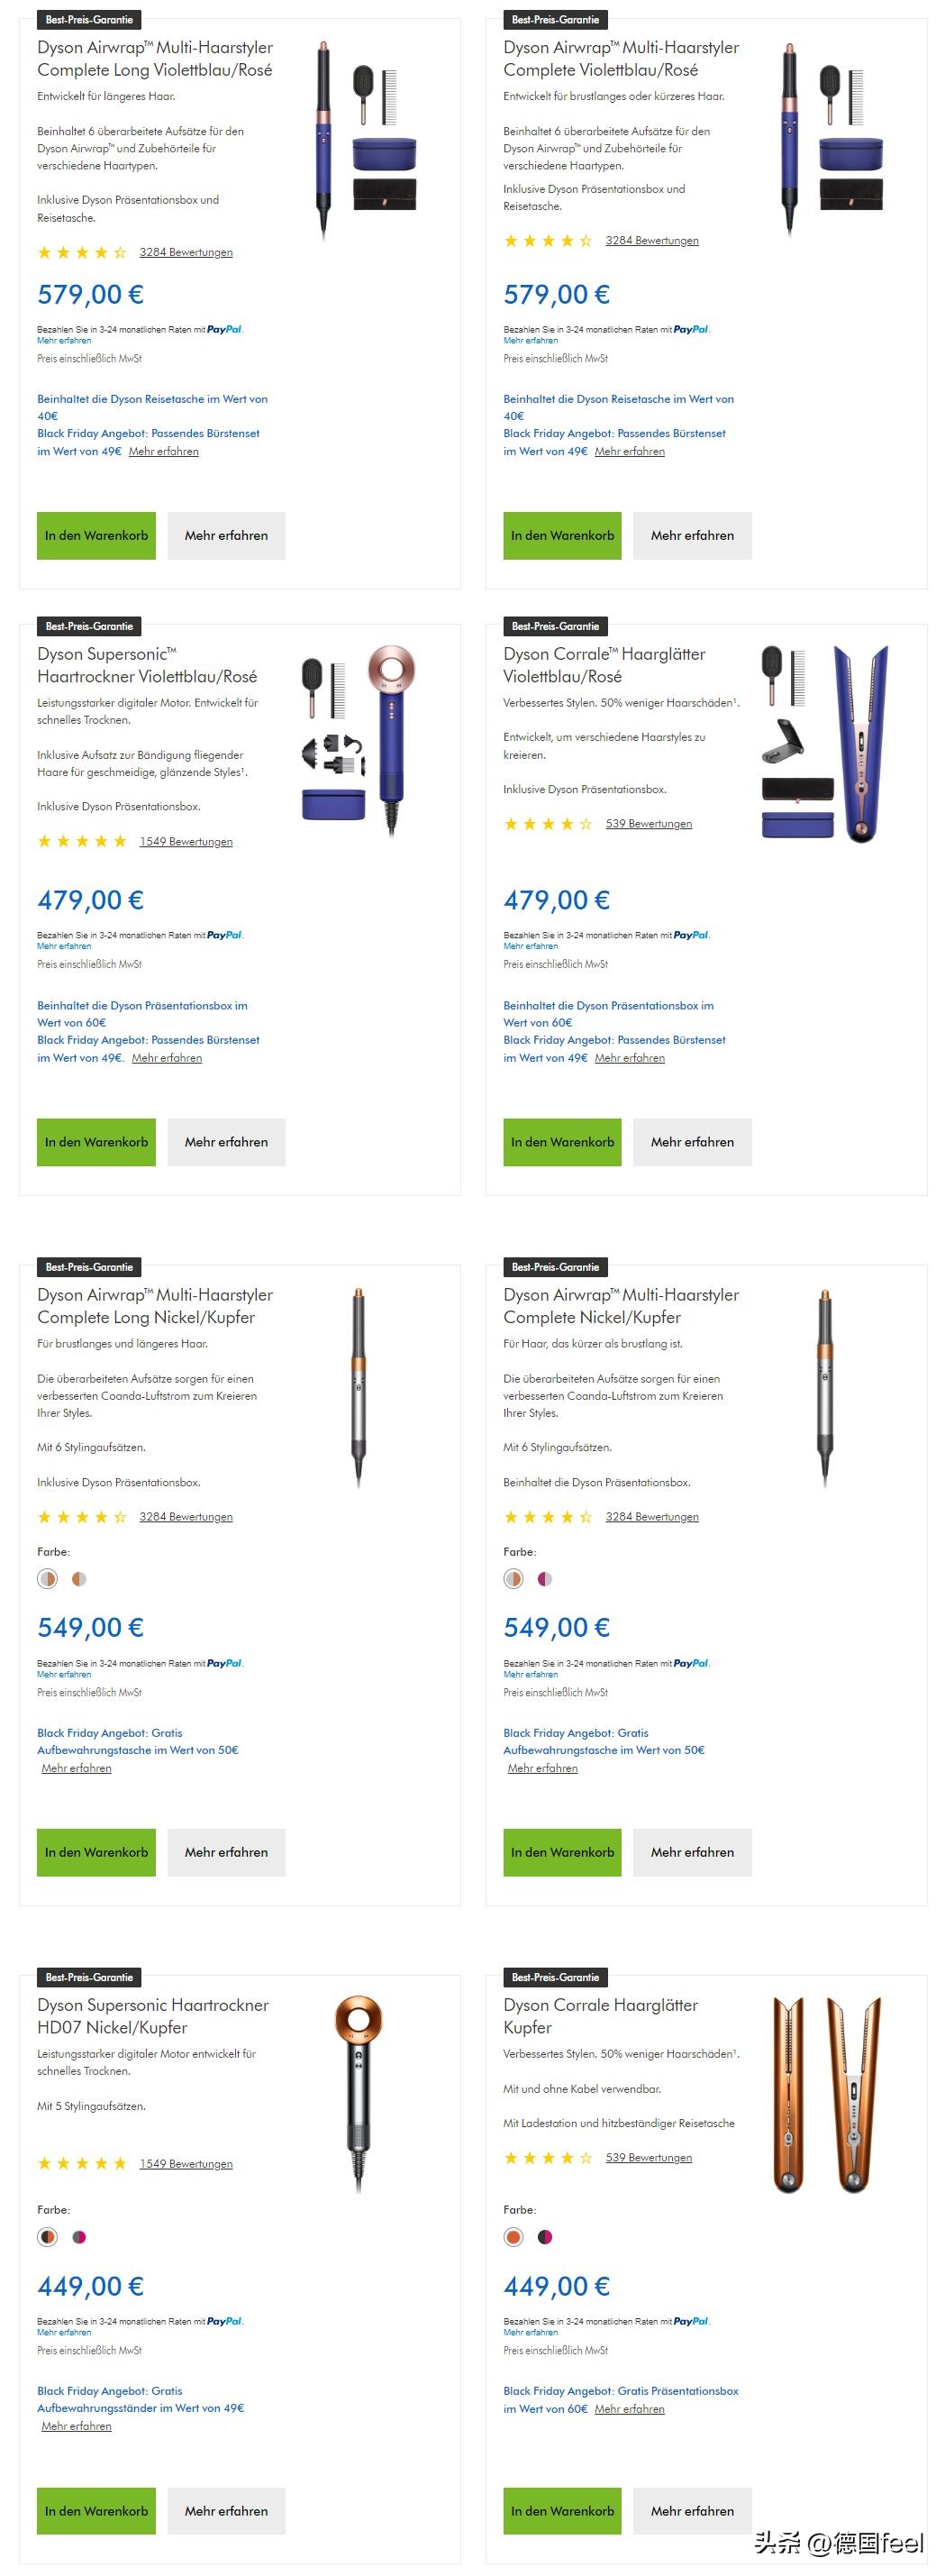
Task: Click grey Mehr erfahren button for Corrale Violettblau/Rosé
Action: tap(692, 1142)
